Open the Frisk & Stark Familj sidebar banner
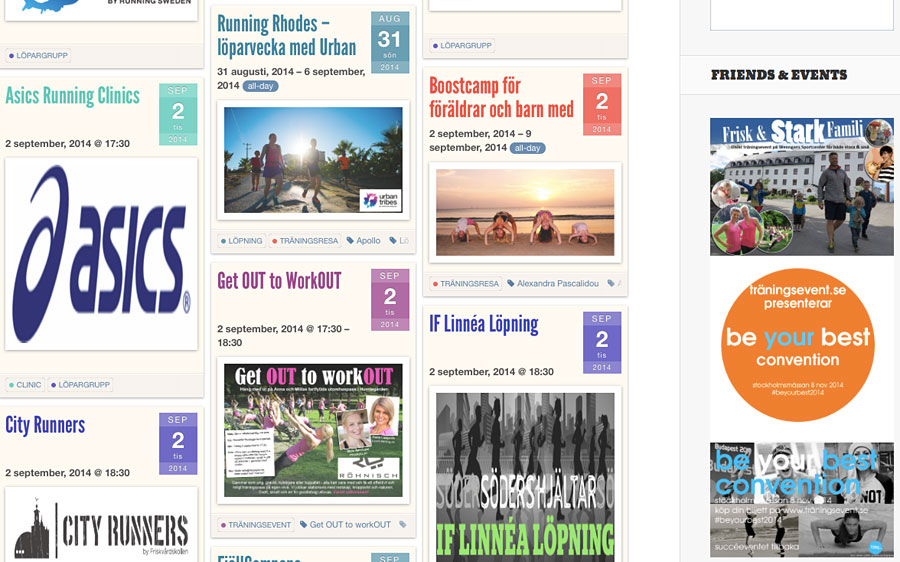The image size is (900, 562). (x=801, y=187)
